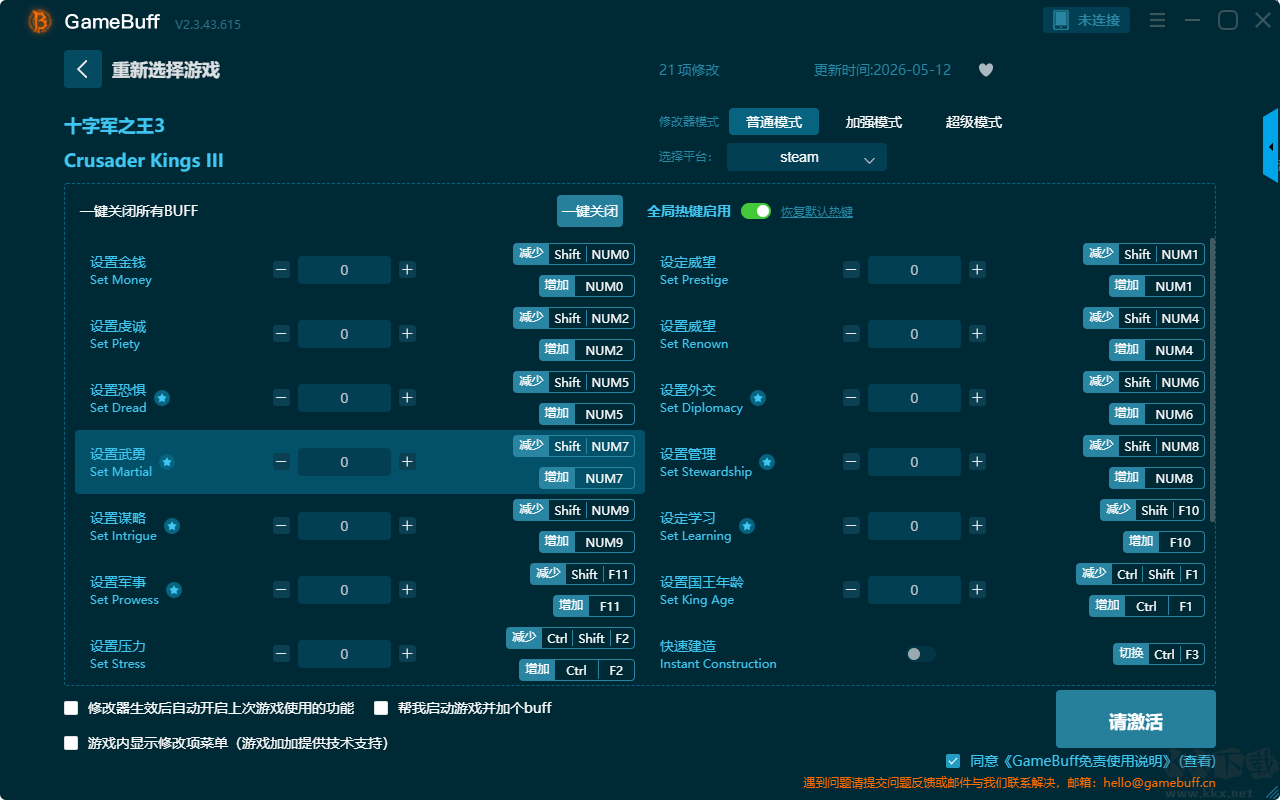Click star icon next to Set Intrigue

coord(172,526)
